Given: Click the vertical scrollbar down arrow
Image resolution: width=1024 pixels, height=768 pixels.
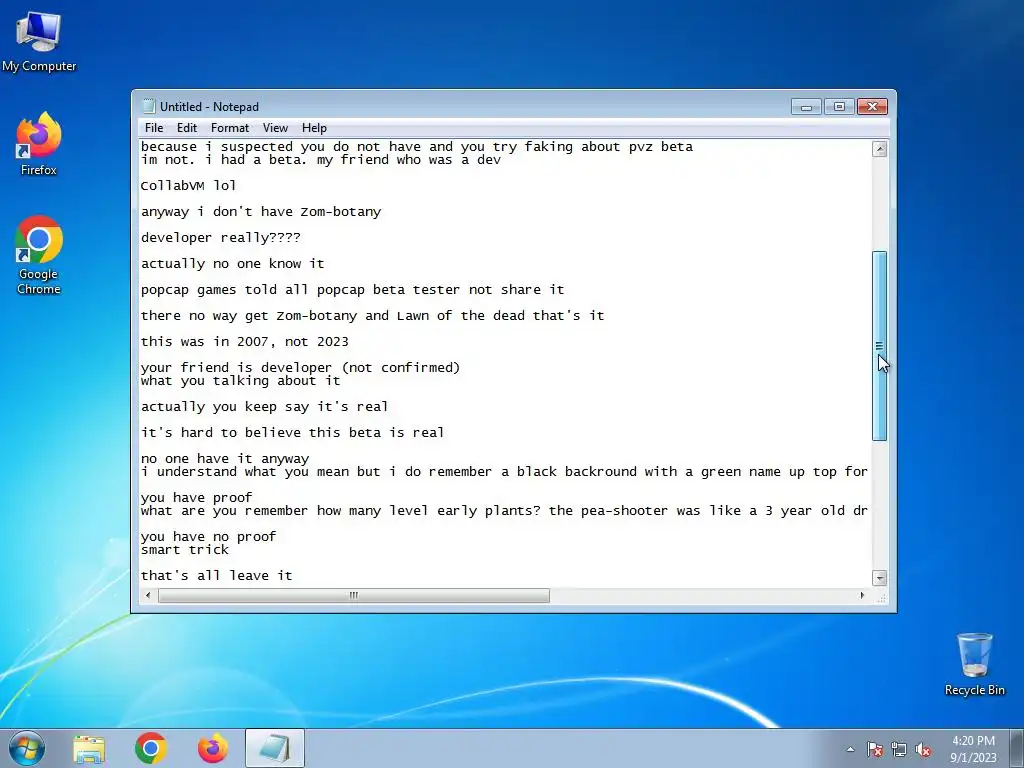Looking at the screenshot, I should tap(880, 578).
